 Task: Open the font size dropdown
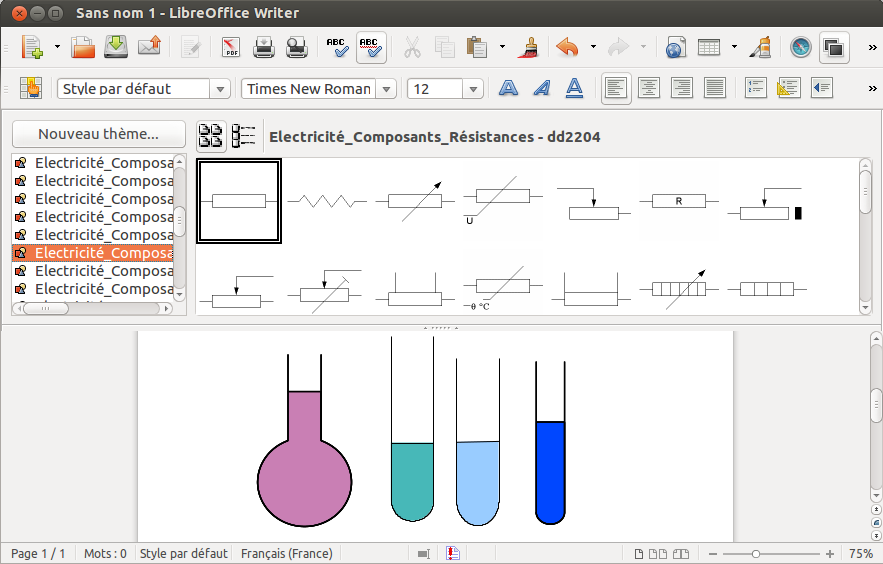473,89
